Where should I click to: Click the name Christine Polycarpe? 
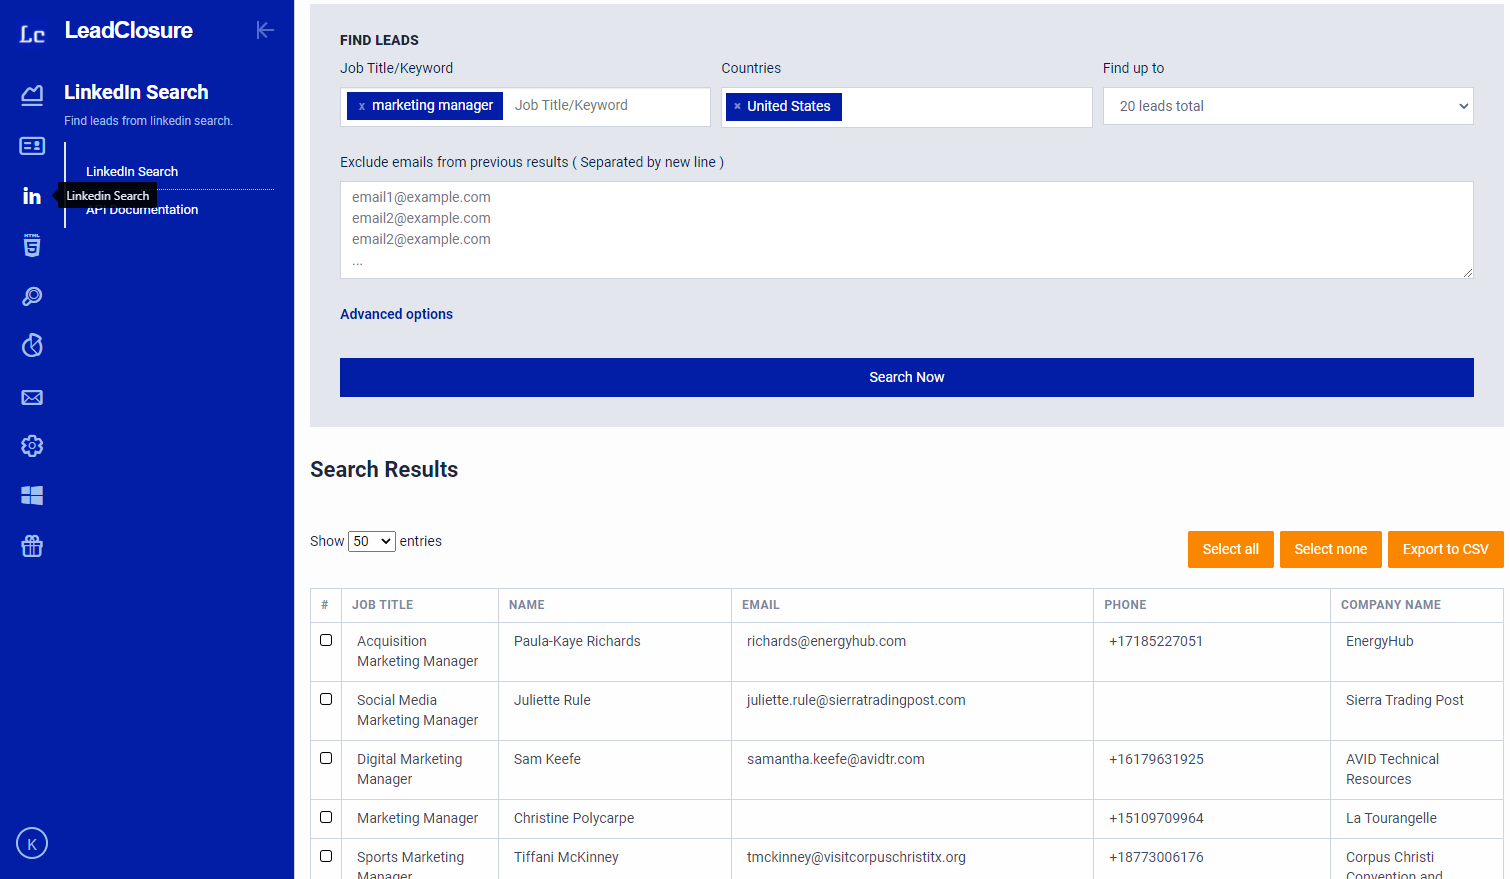574,818
